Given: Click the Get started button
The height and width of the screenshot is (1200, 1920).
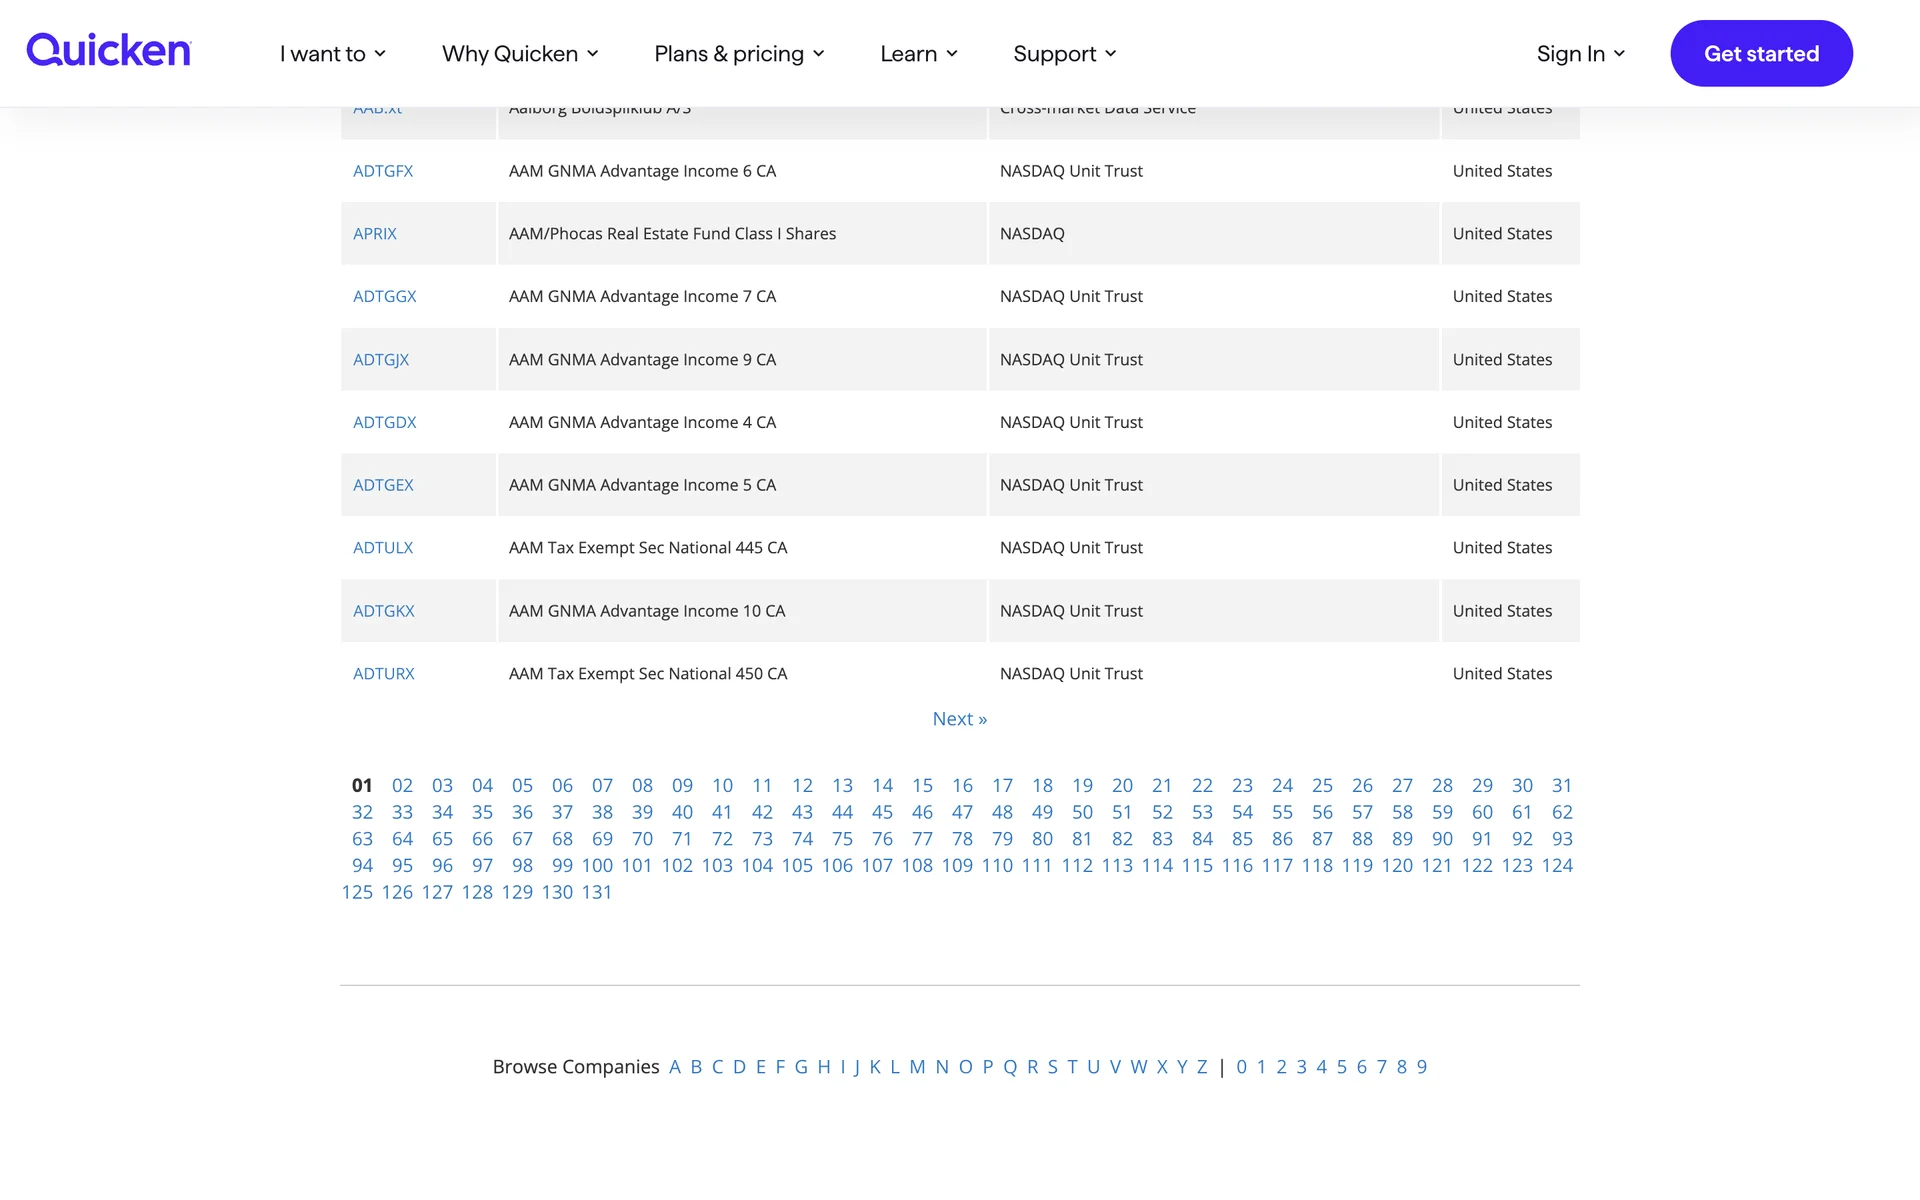Looking at the screenshot, I should [1760, 54].
